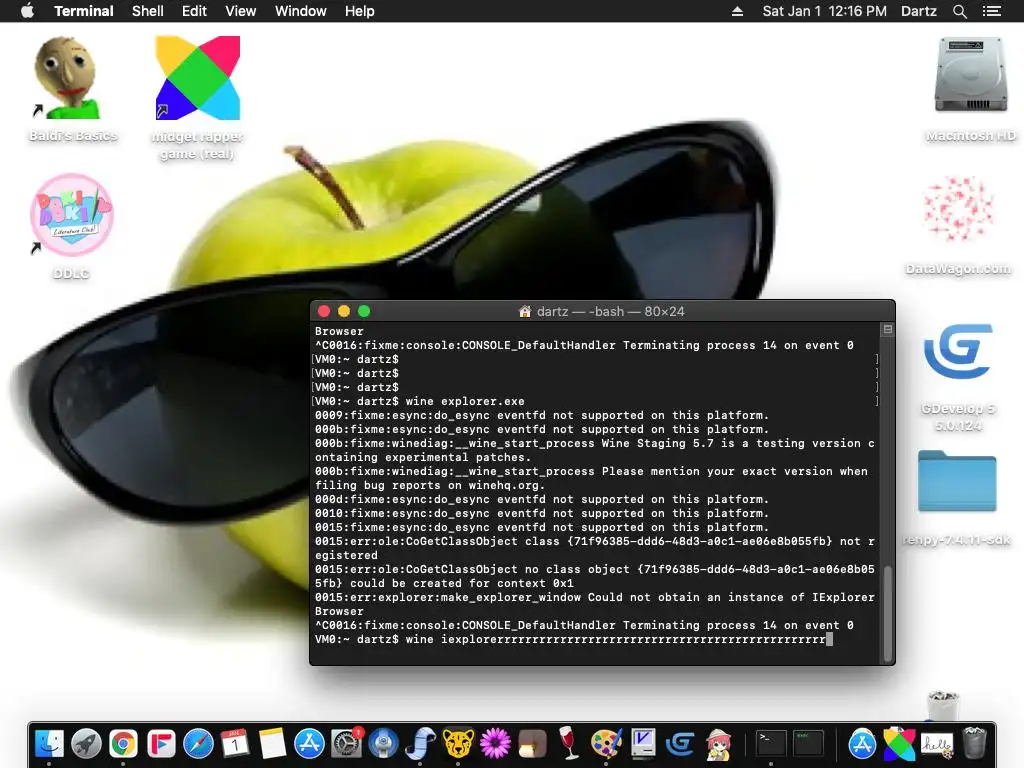Open the Help menu
Image resolution: width=1024 pixels, height=768 pixels.
point(360,11)
